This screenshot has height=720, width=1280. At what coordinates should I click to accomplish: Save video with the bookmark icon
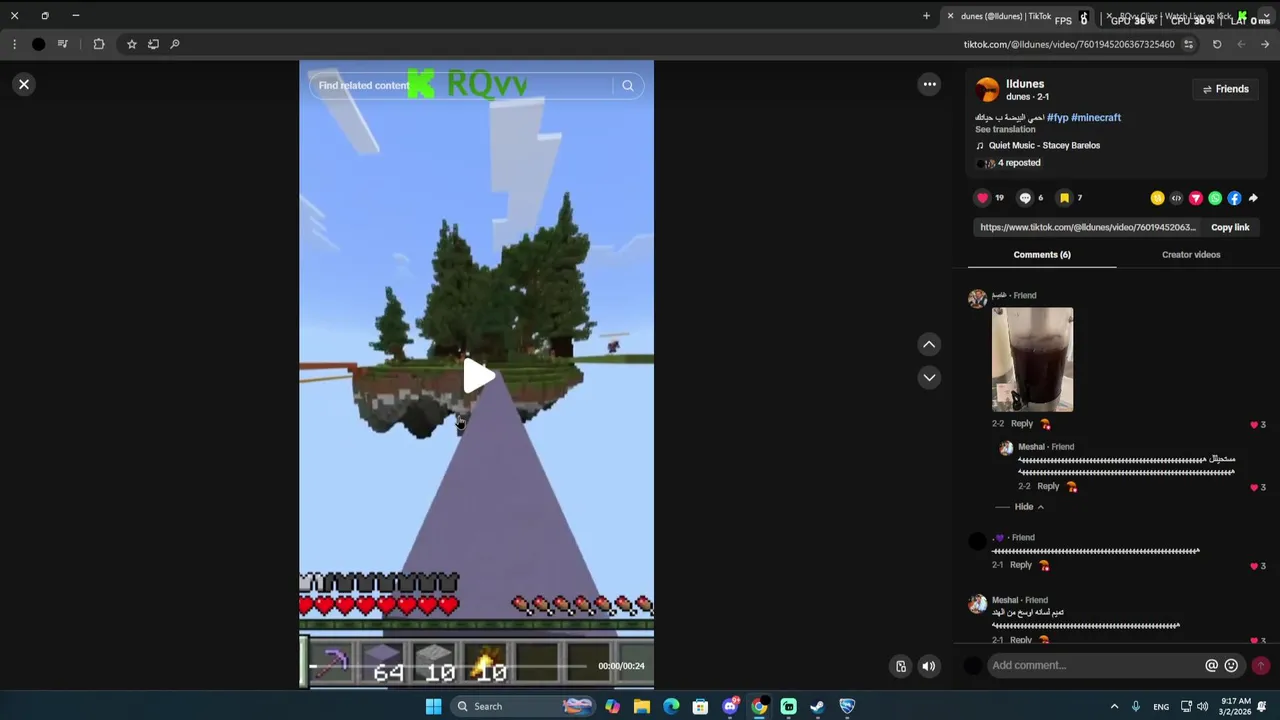coord(1065,198)
